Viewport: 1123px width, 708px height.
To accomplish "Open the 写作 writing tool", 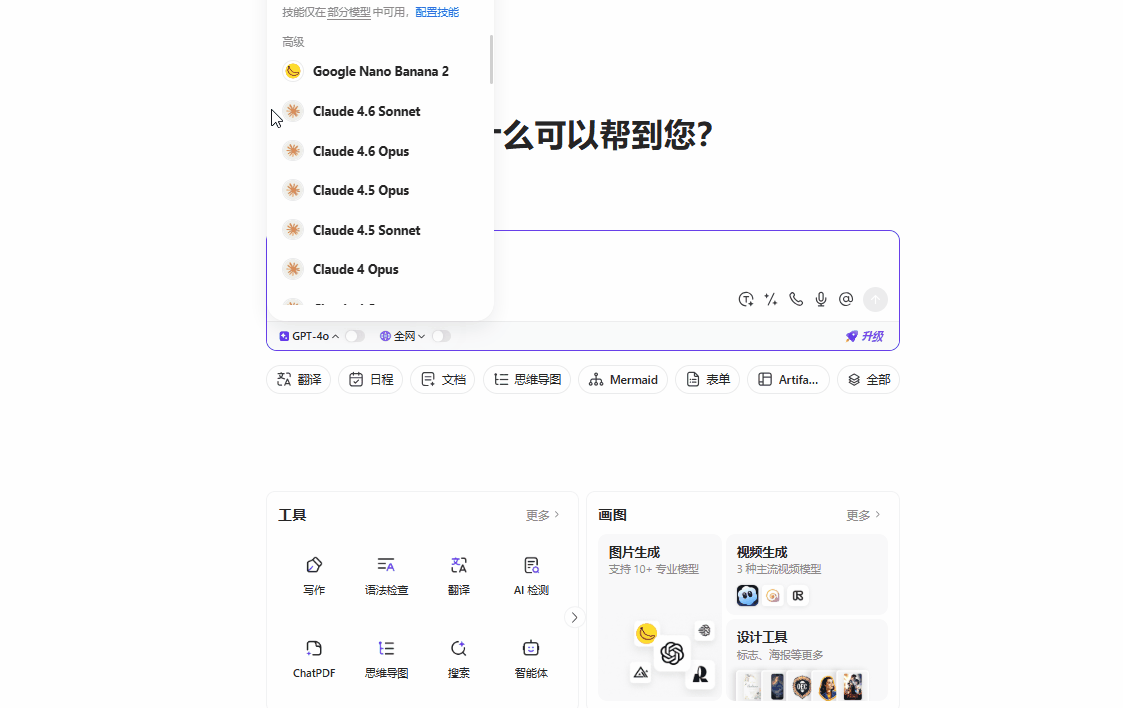I will click(x=314, y=576).
